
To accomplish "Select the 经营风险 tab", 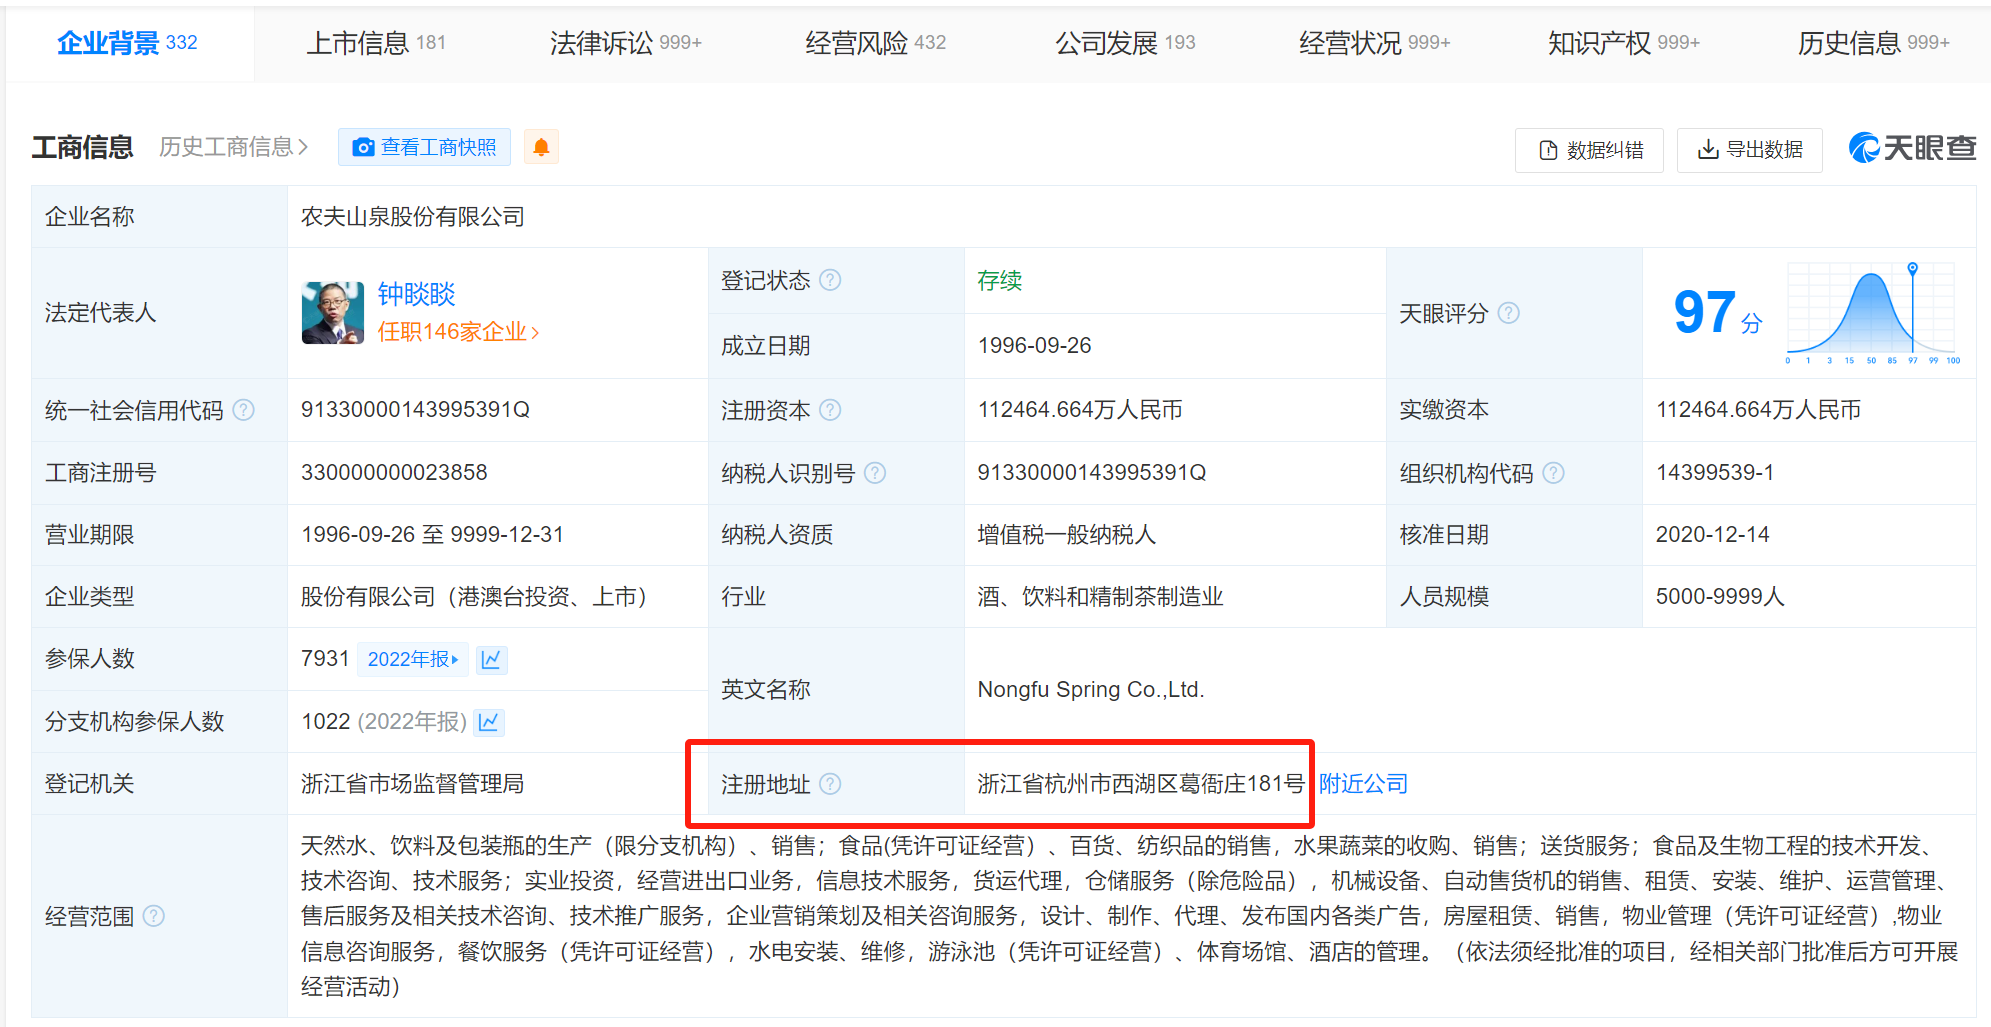I will pos(876,43).
